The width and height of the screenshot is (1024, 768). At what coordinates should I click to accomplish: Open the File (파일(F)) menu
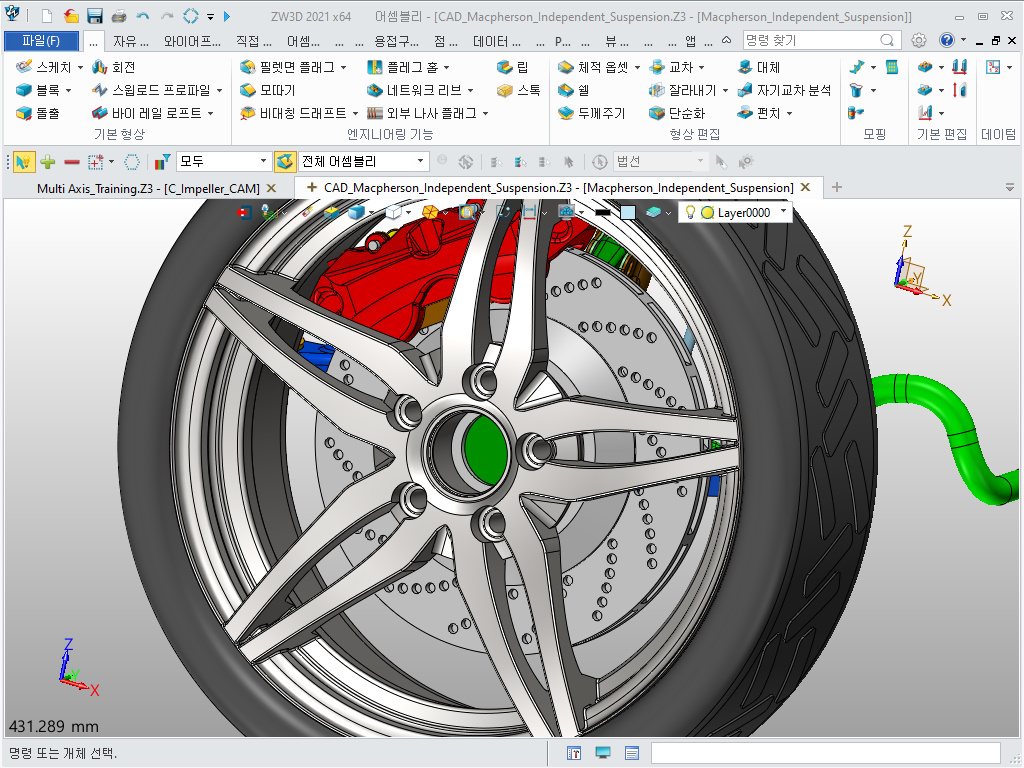click(x=41, y=40)
